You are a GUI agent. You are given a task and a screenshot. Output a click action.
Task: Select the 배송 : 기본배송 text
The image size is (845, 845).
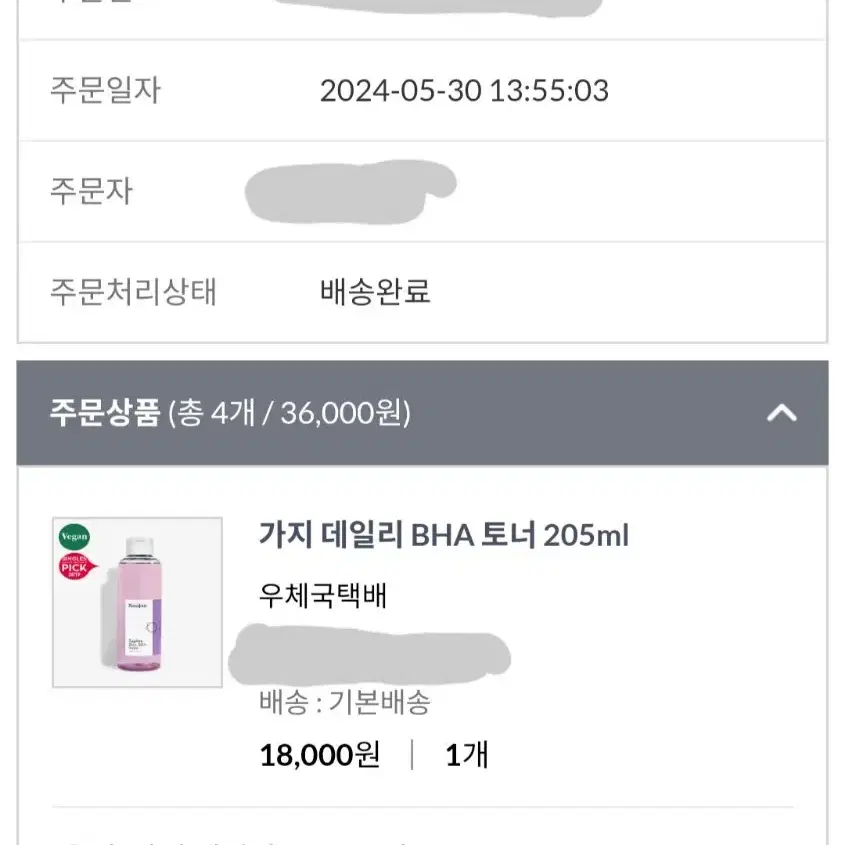[x=345, y=702]
